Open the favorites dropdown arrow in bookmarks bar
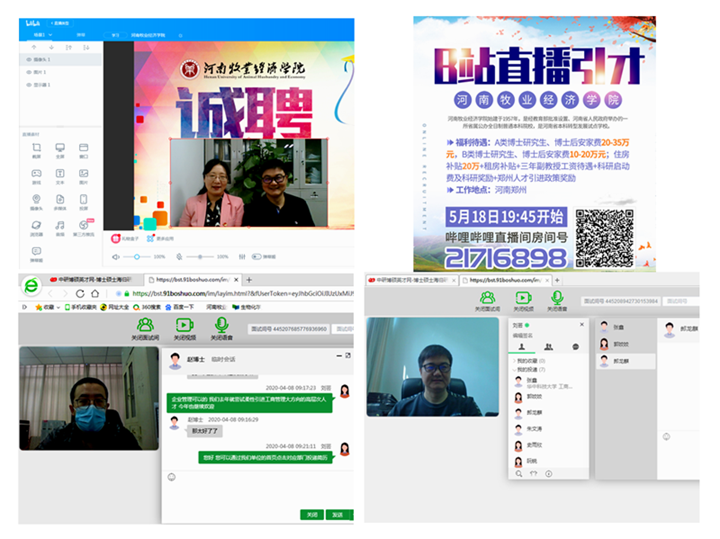Viewport: 720px width, 539px height. point(59,307)
